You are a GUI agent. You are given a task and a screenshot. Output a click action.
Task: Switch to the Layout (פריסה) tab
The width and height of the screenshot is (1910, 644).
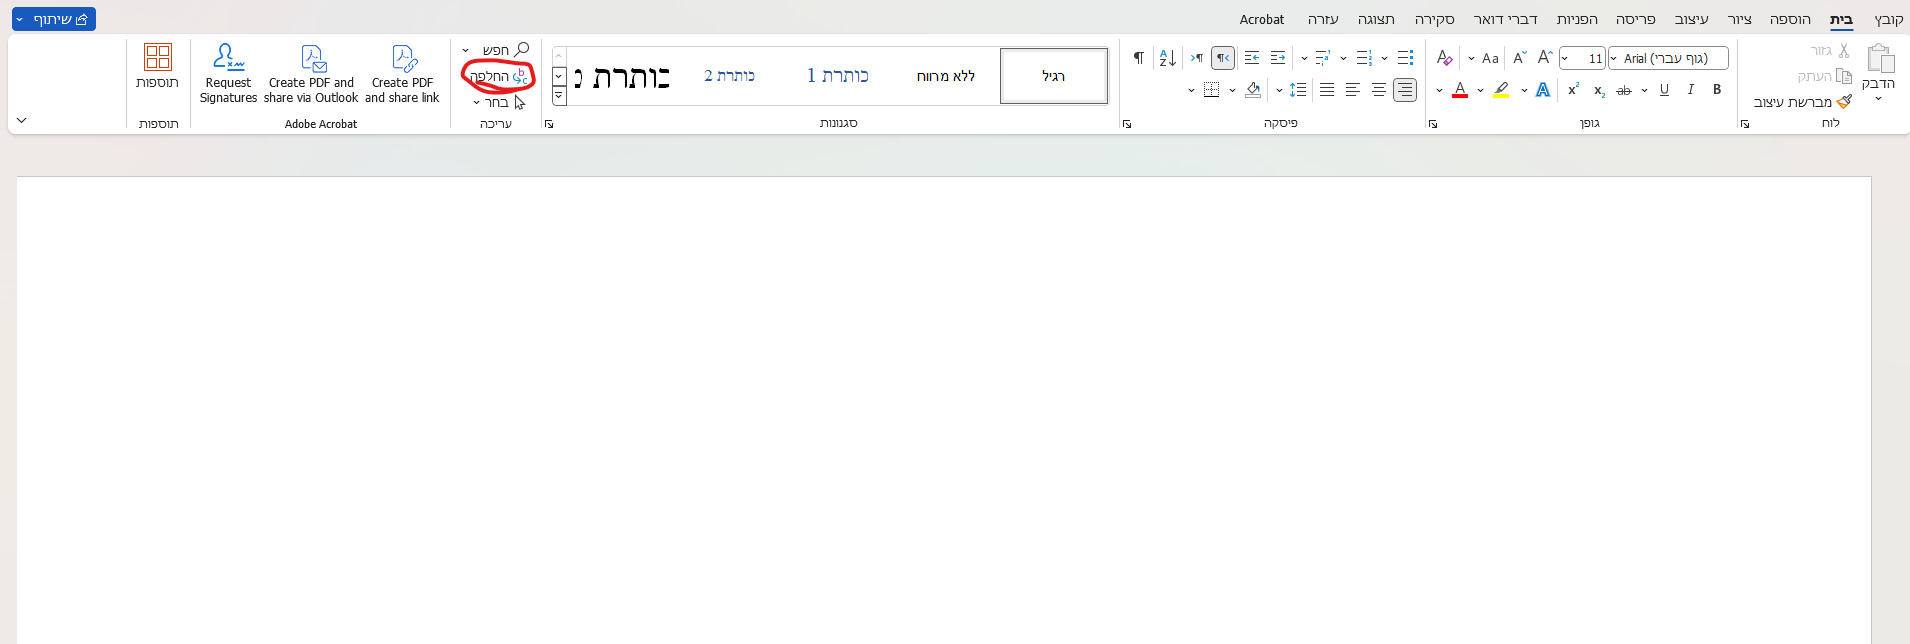click(1636, 19)
